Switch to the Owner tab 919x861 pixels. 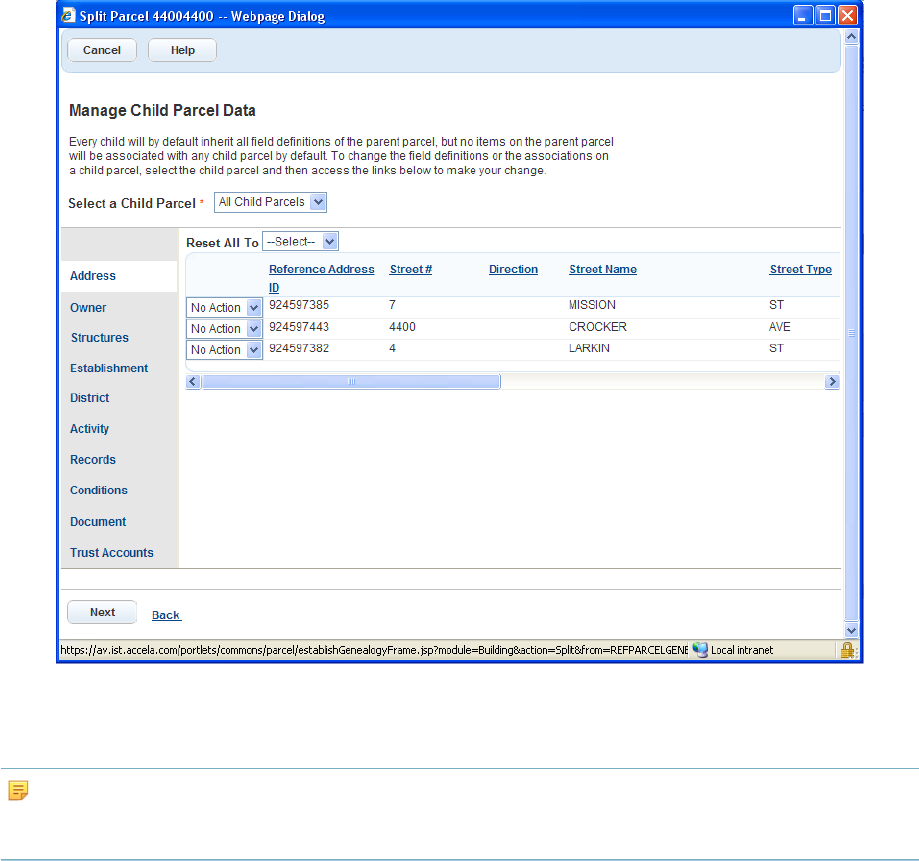pos(88,308)
